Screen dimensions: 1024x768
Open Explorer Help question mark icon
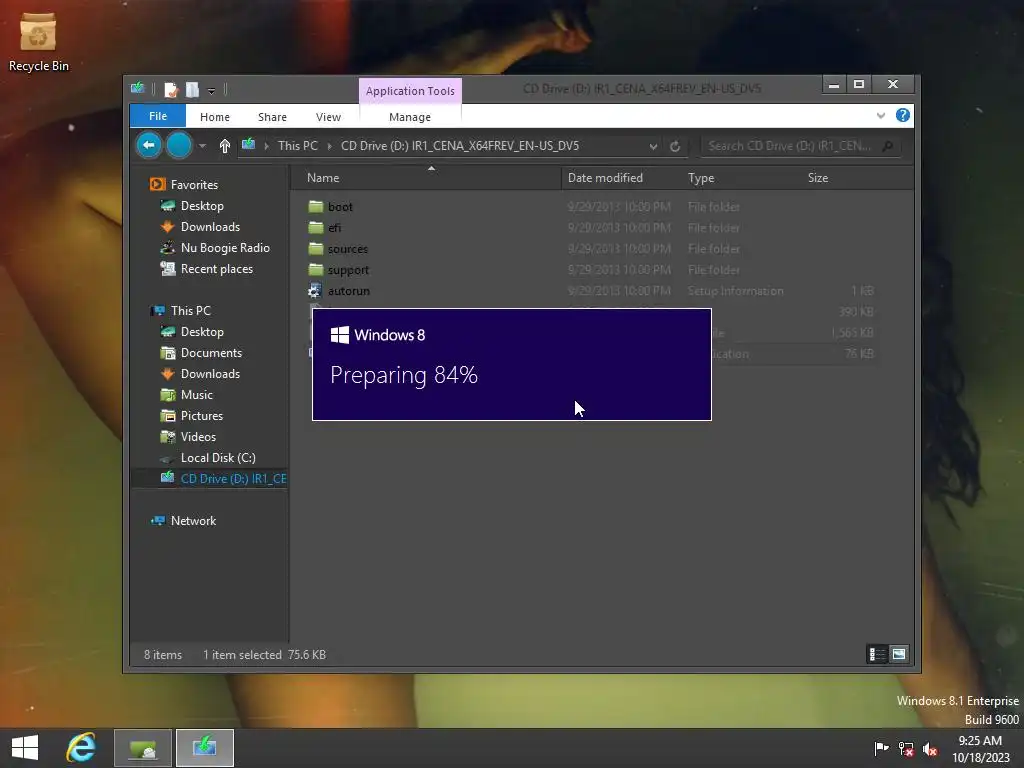903,116
